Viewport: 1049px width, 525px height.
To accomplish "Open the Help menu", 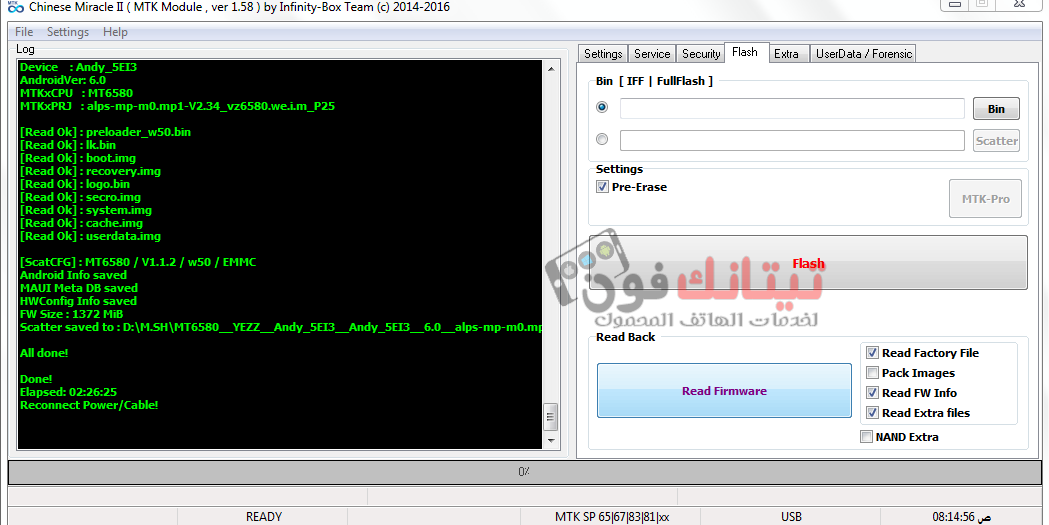I will 115,31.
